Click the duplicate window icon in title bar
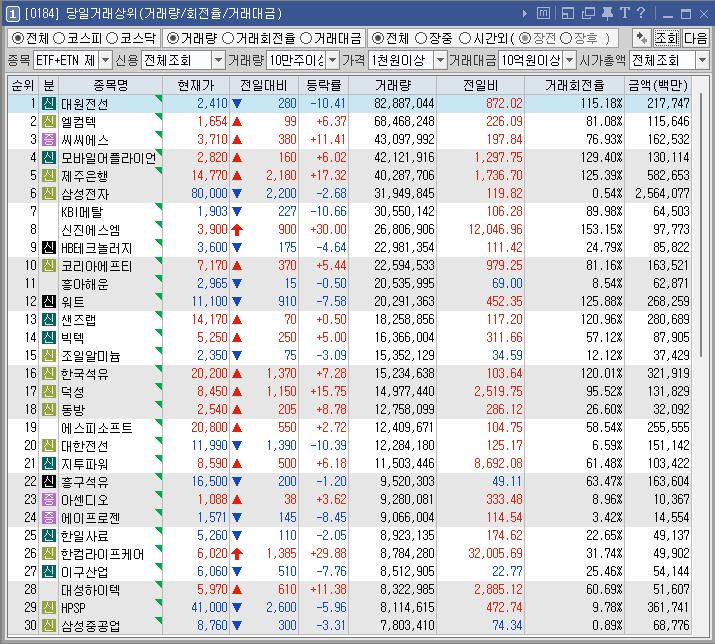This screenshot has height=644, width=715. [588, 14]
